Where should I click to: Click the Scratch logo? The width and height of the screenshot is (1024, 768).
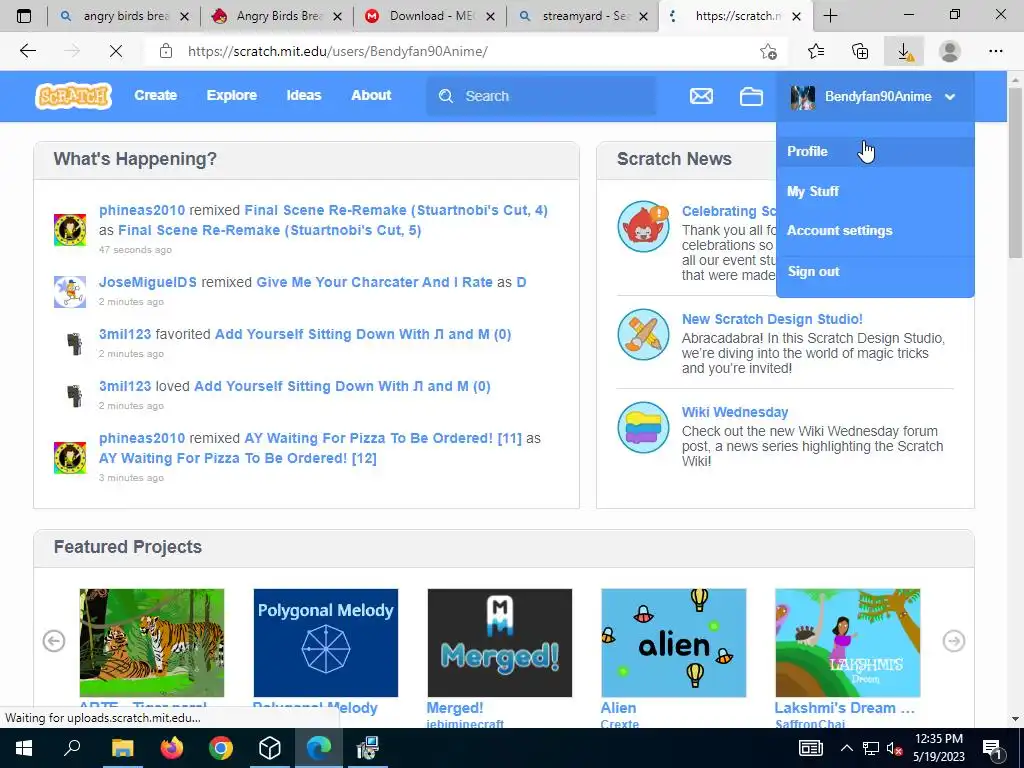(73, 96)
